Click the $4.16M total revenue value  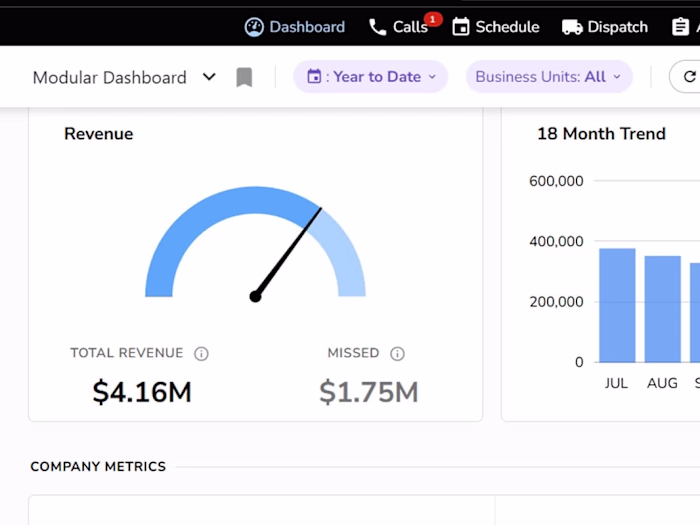[142, 392]
